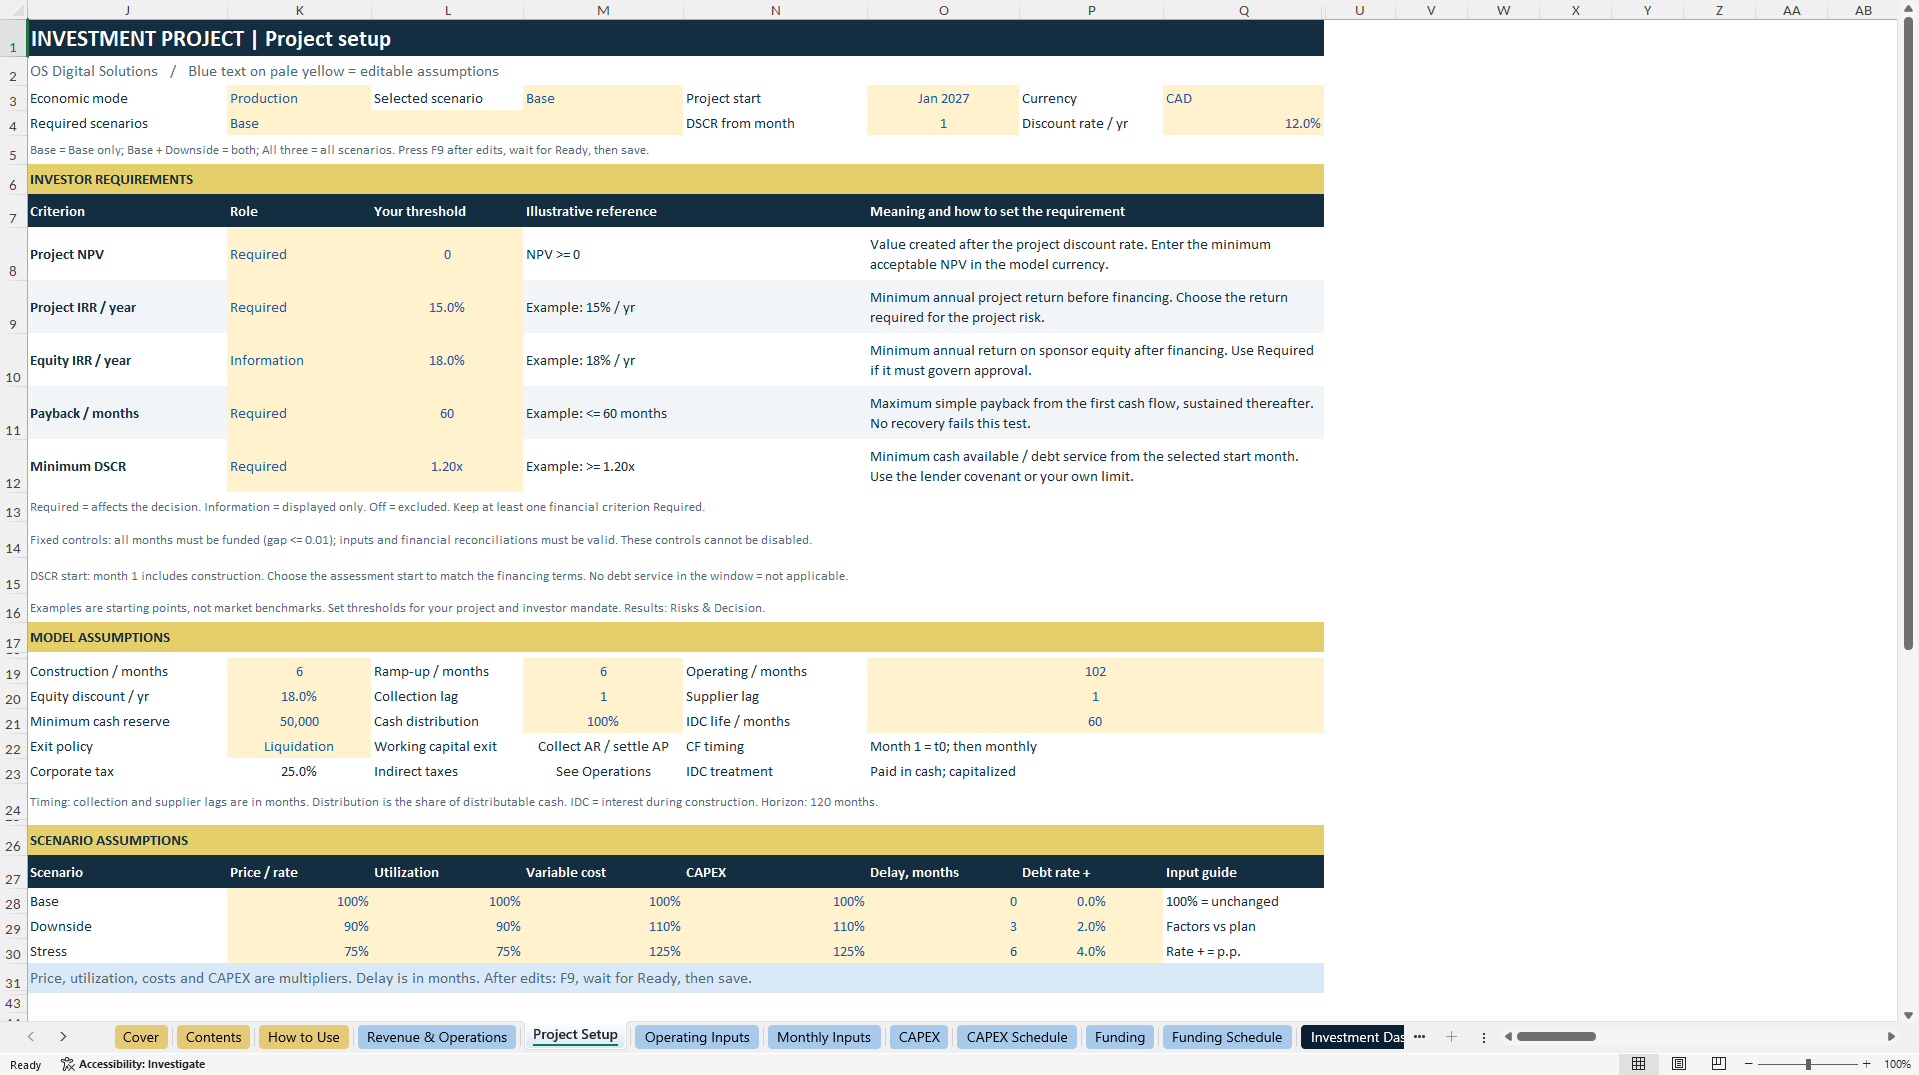The height and width of the screenshot is (1075, 1919).
Task: Select Payback threshold 60 cell
Action: click(447, 413)
